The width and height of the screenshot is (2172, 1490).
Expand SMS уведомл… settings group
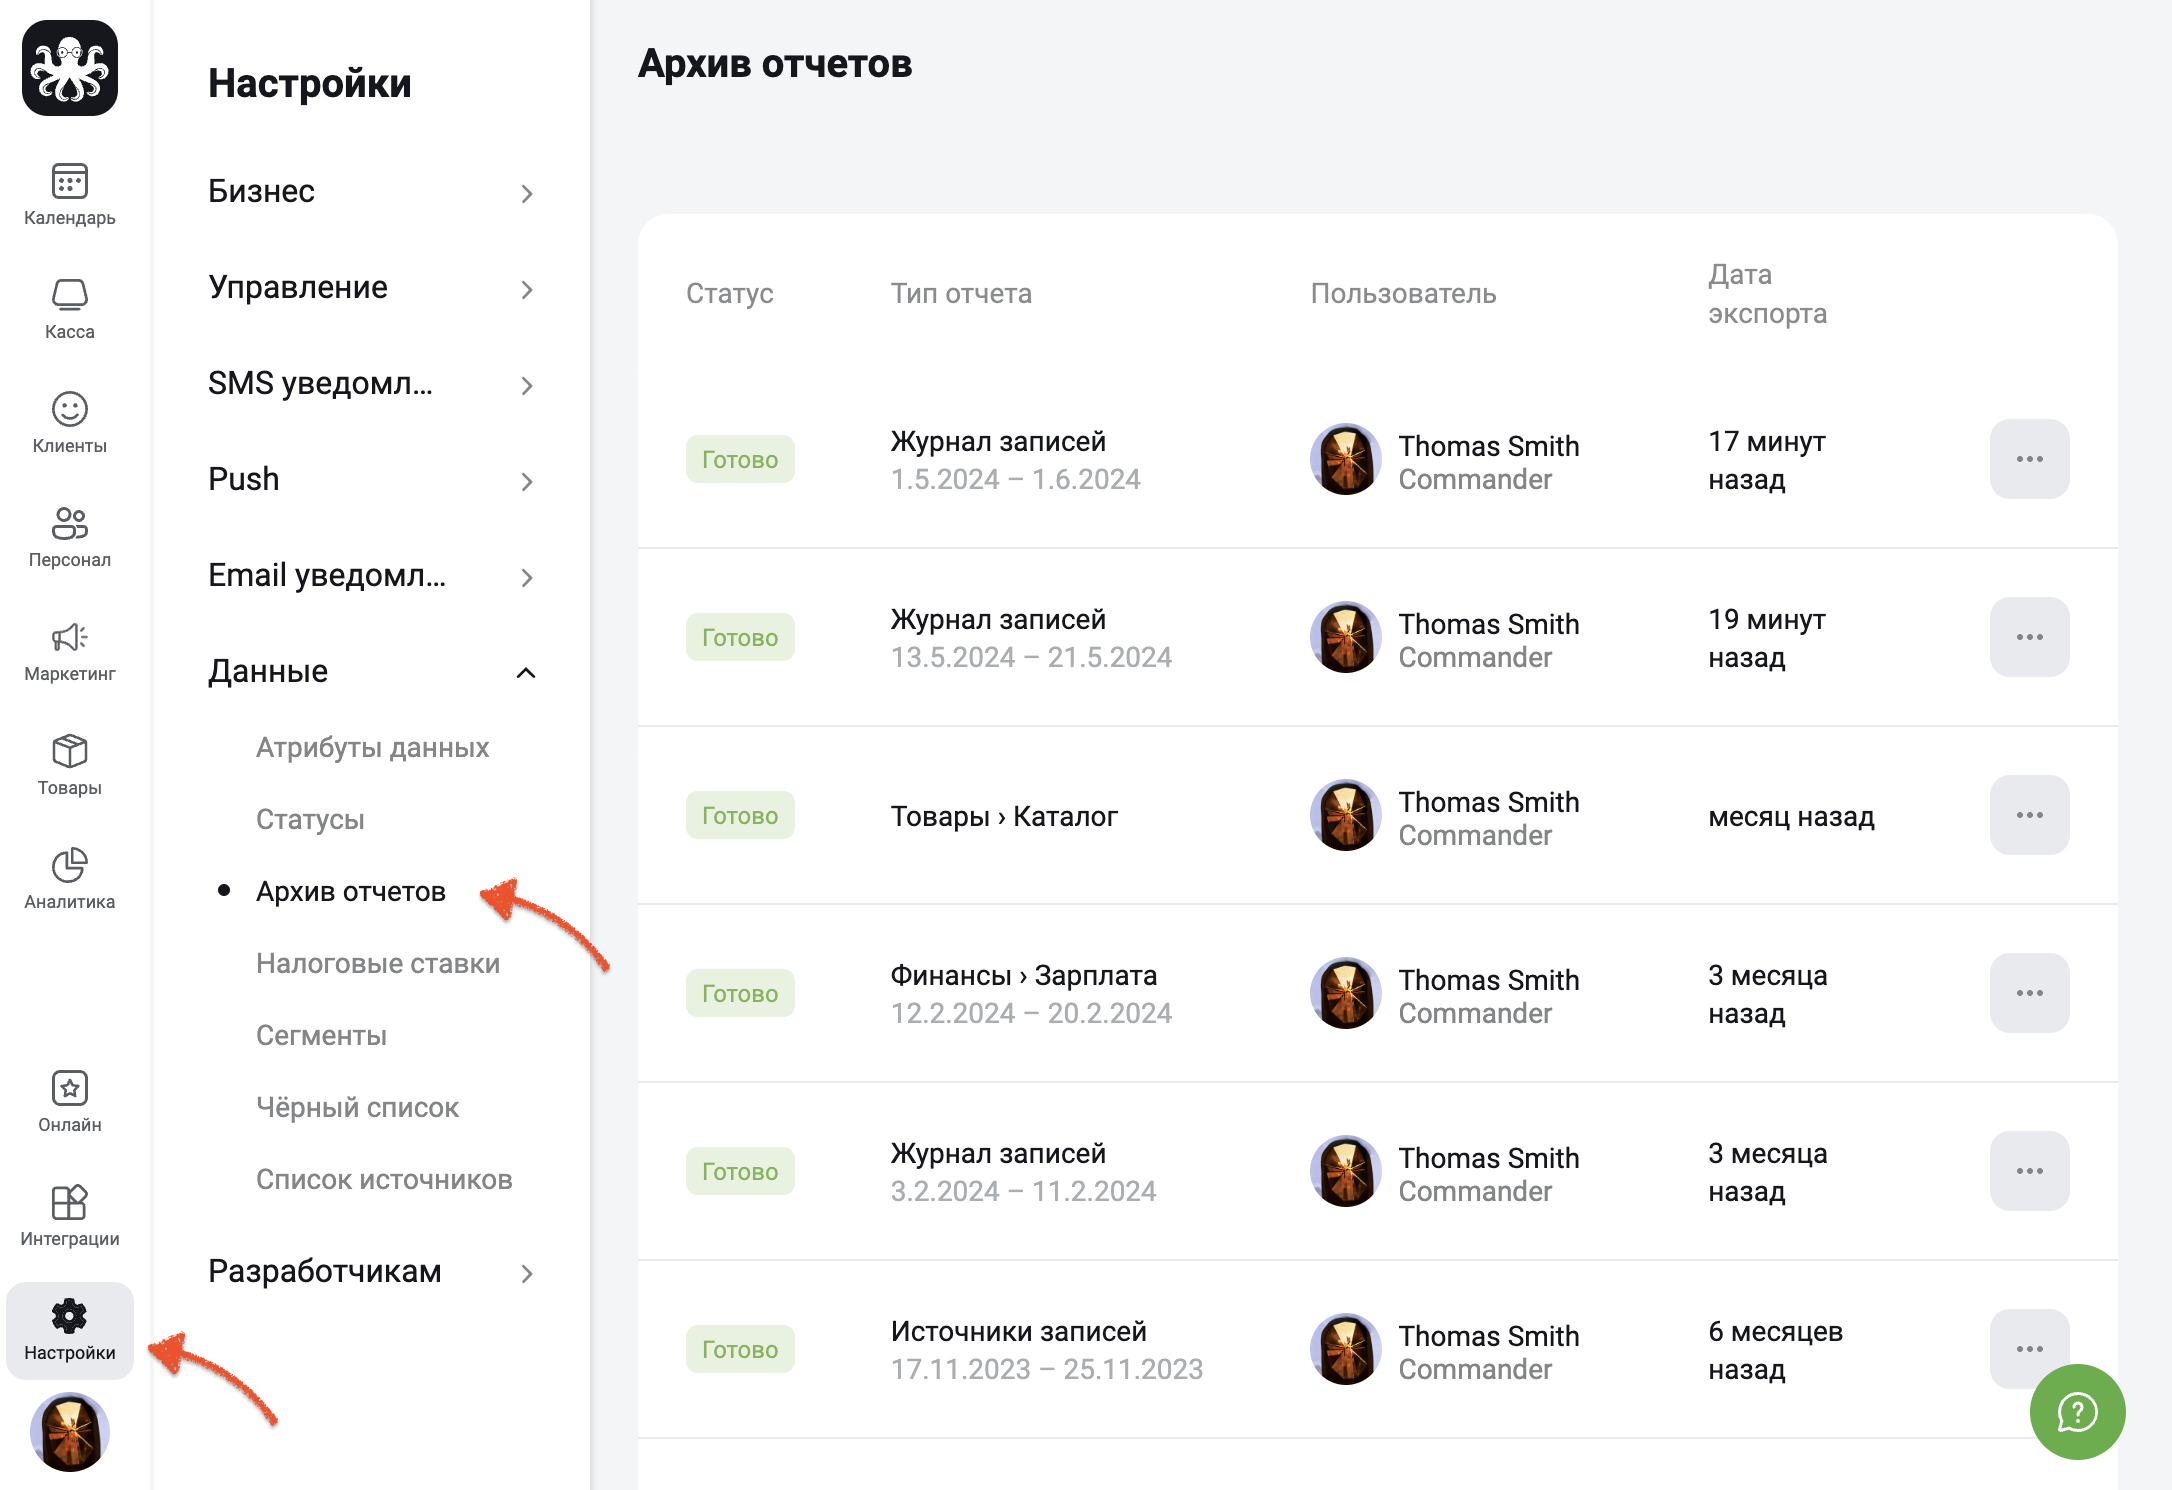372,384
